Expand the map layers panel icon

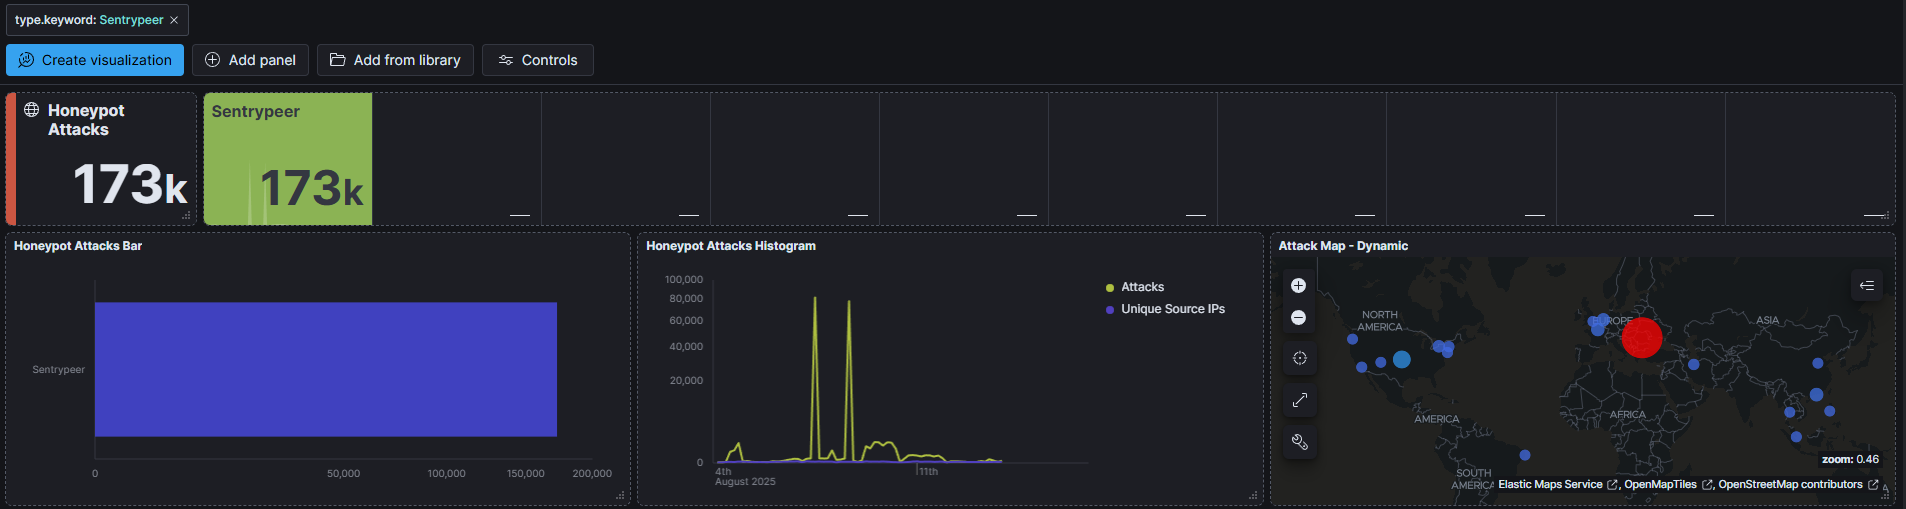pyautogui.click(x=1866, y=286)
